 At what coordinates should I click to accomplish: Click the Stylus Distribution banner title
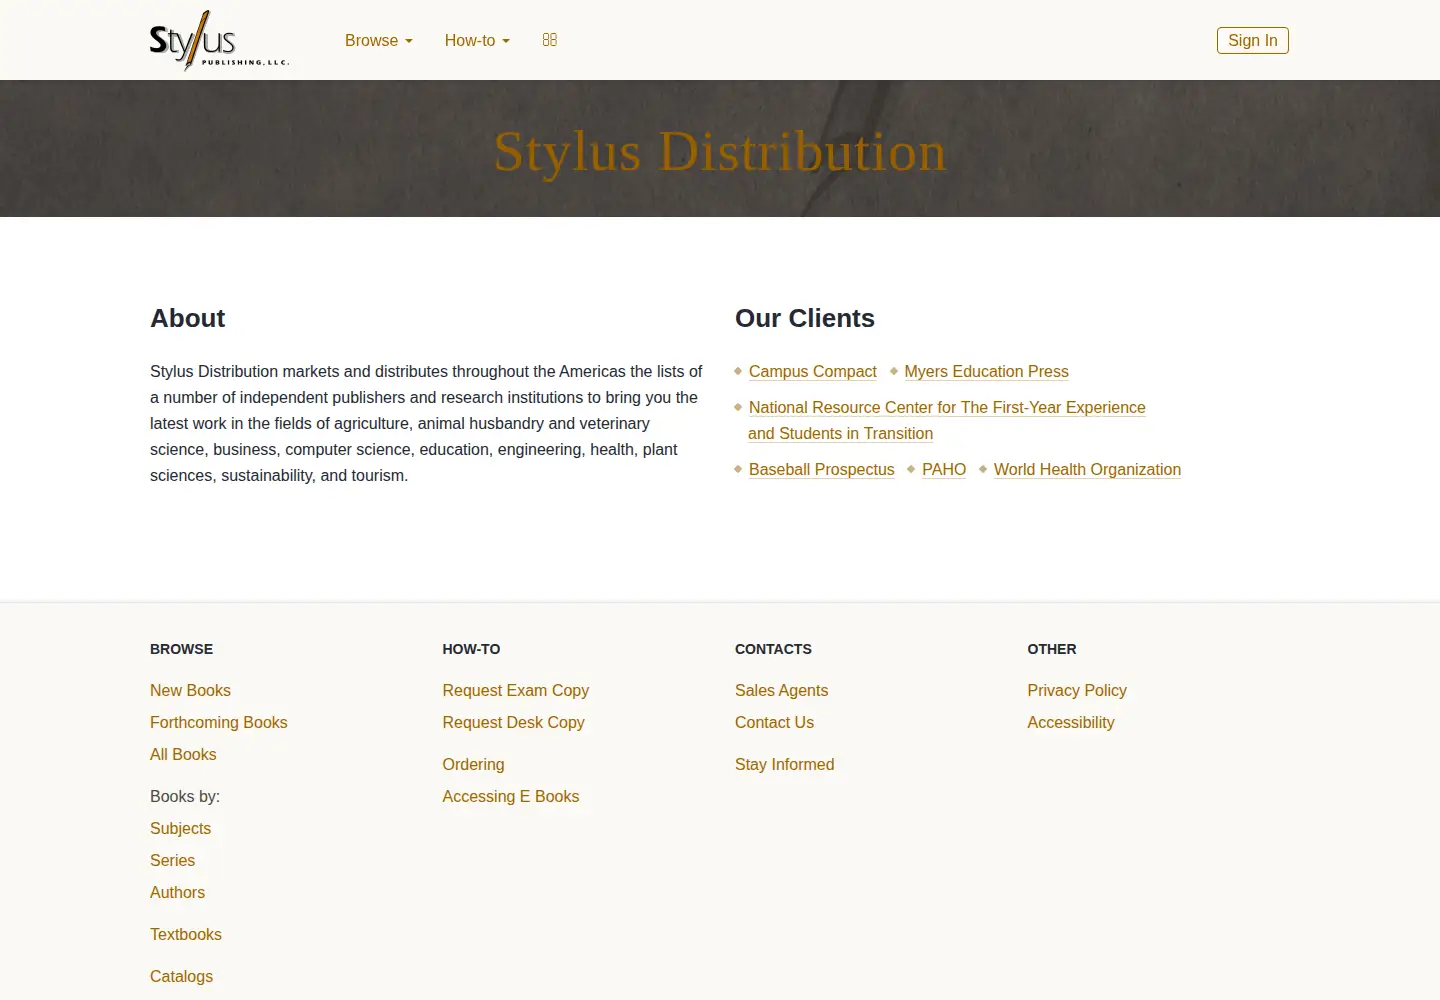click(720, 151)
